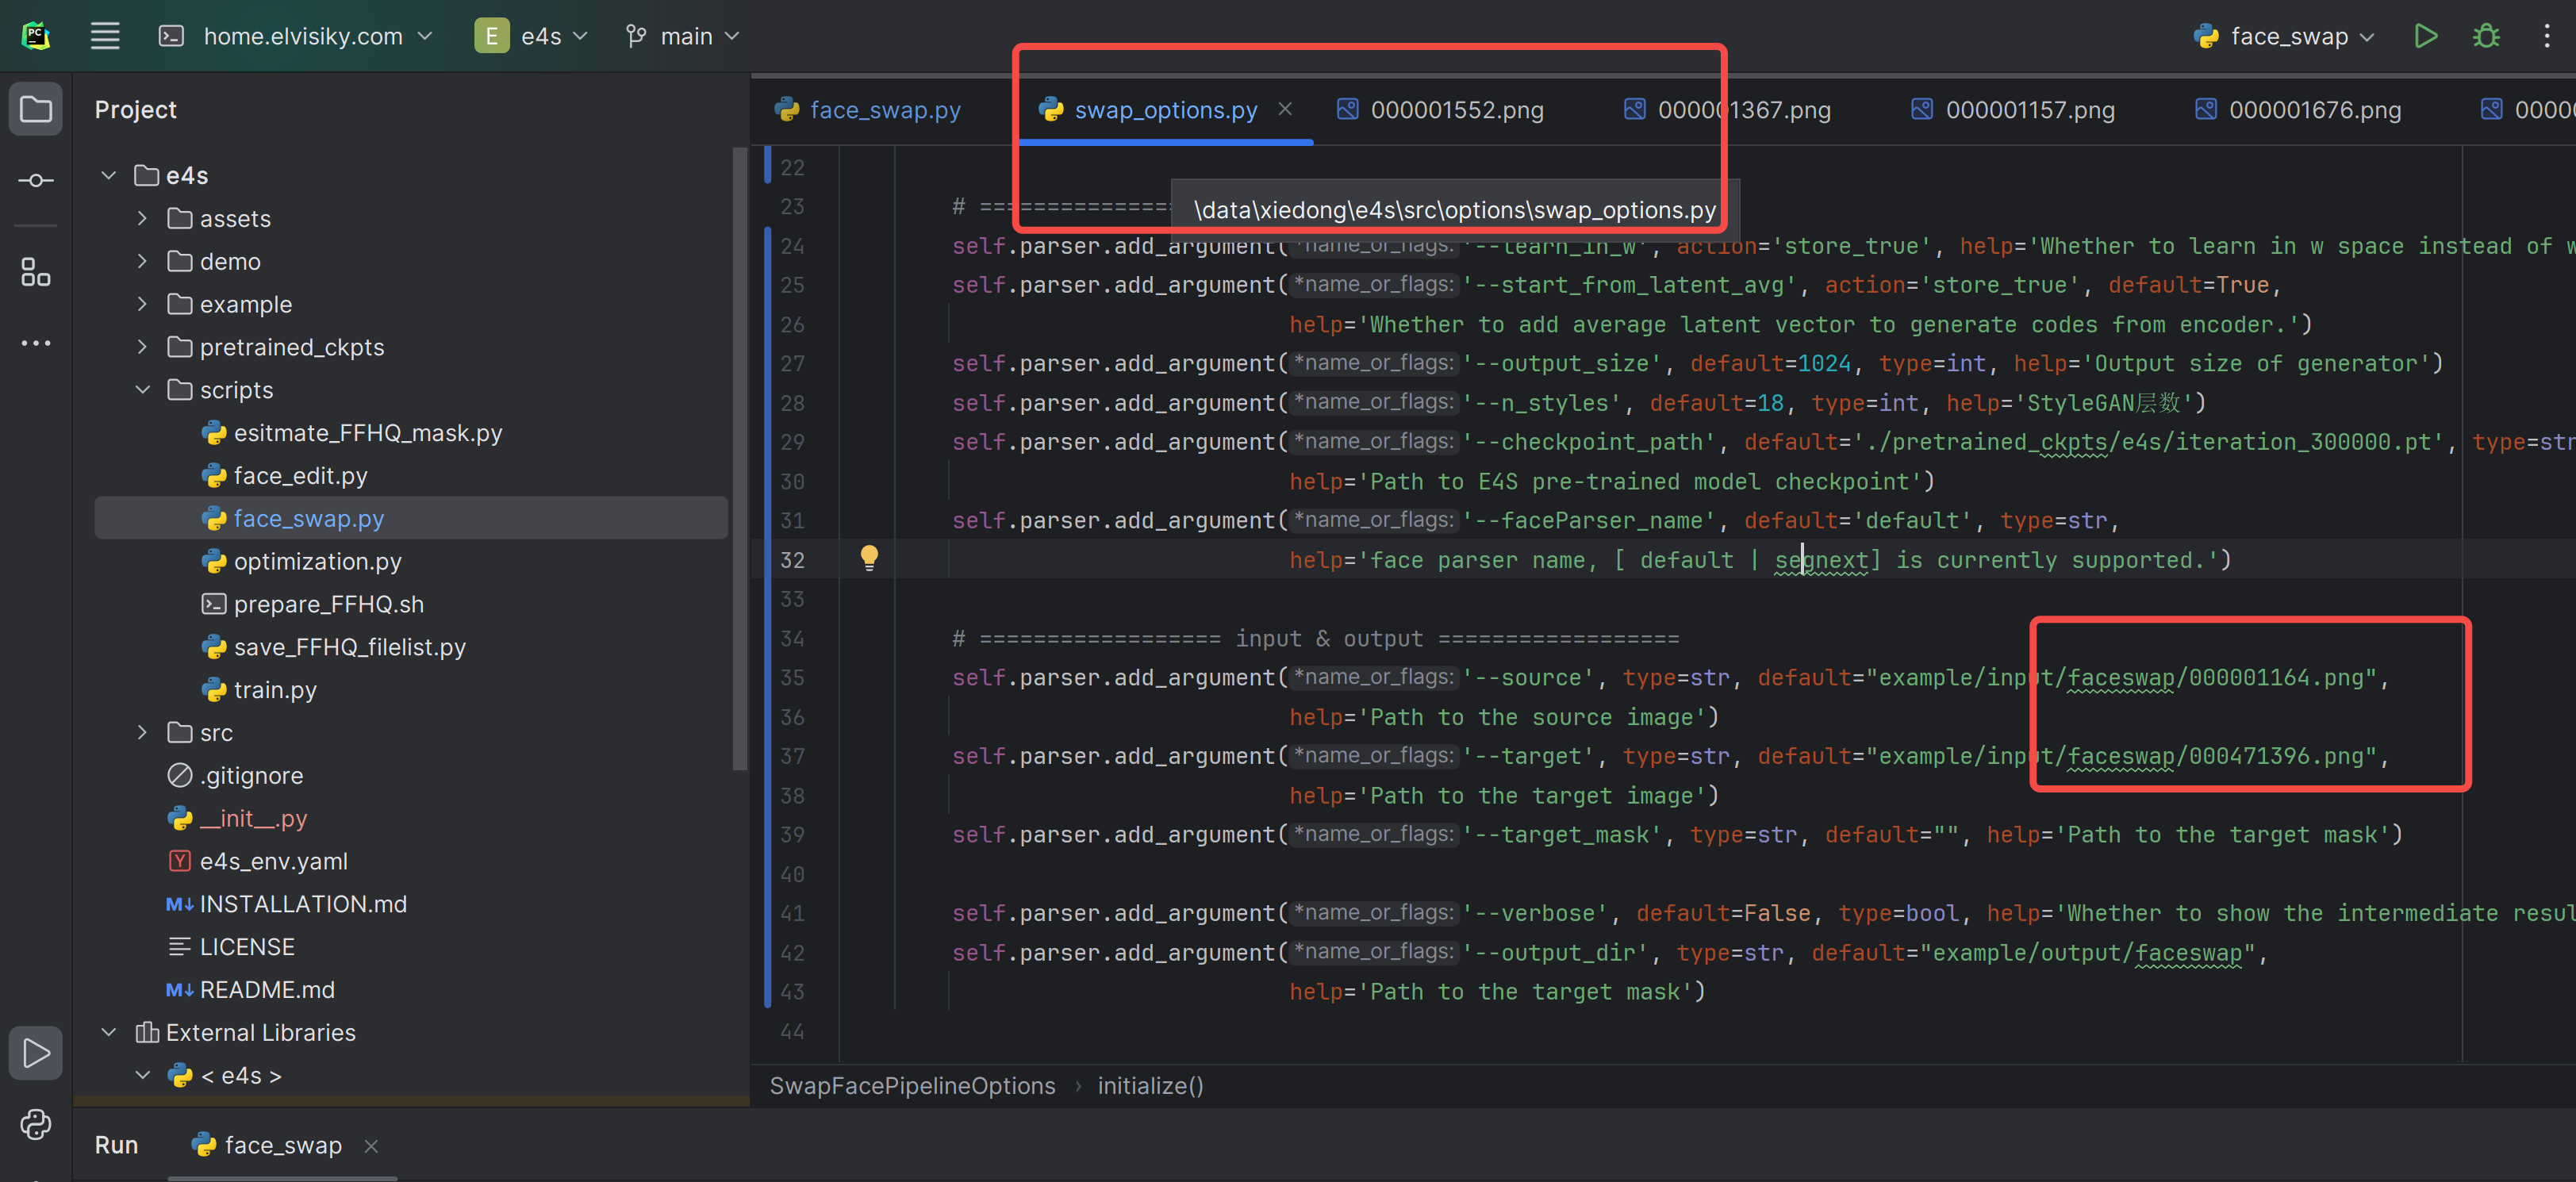The height and width of the screenshot is (1182, 2576).
Task: Open the LICENSE file
Action: [232, 947]
